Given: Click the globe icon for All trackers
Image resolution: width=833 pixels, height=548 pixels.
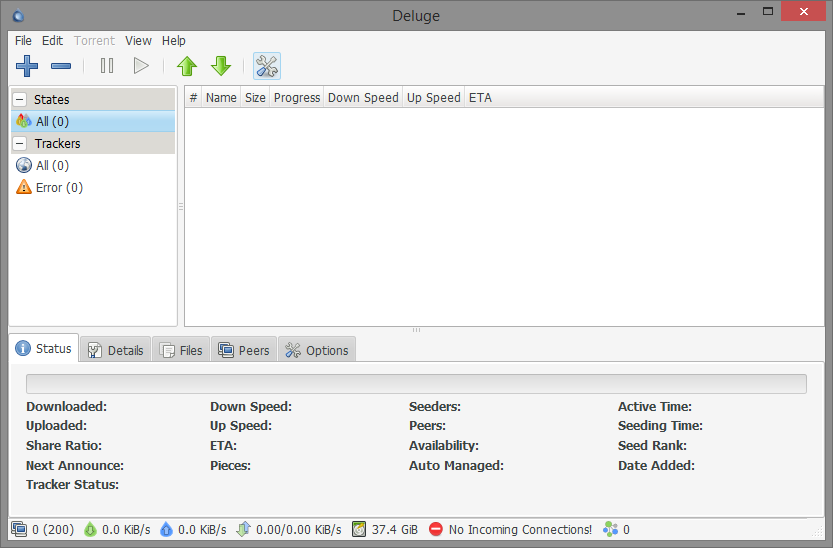Looking at the screenshot, I should coord(24,166).
